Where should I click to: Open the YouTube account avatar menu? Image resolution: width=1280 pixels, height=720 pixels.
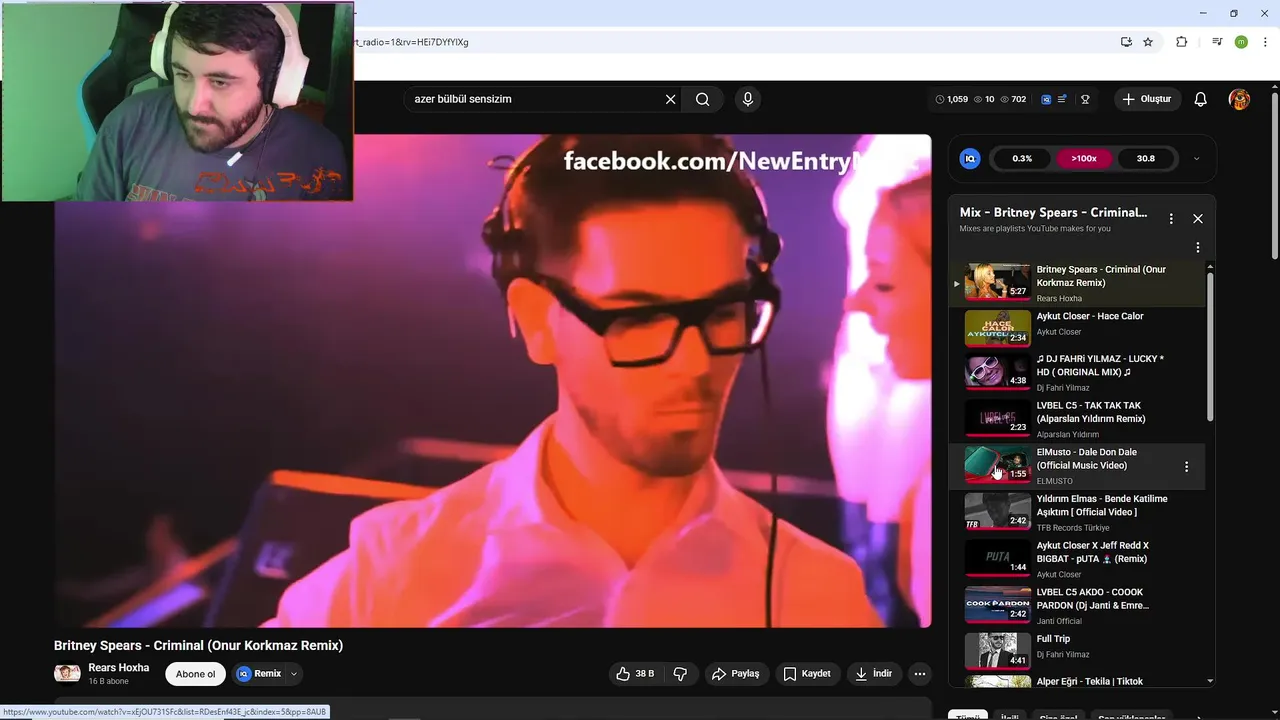pyautogui.click(x=1239, y=99)
